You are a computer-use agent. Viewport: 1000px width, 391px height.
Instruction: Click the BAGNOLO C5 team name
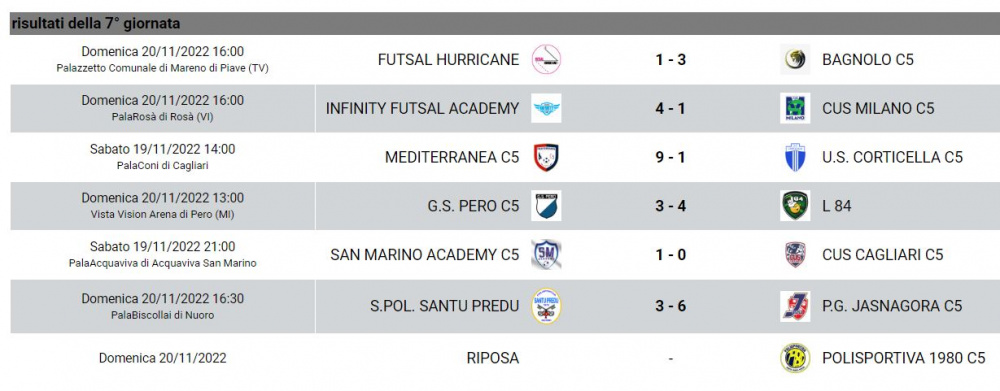(x=868, y=59)
